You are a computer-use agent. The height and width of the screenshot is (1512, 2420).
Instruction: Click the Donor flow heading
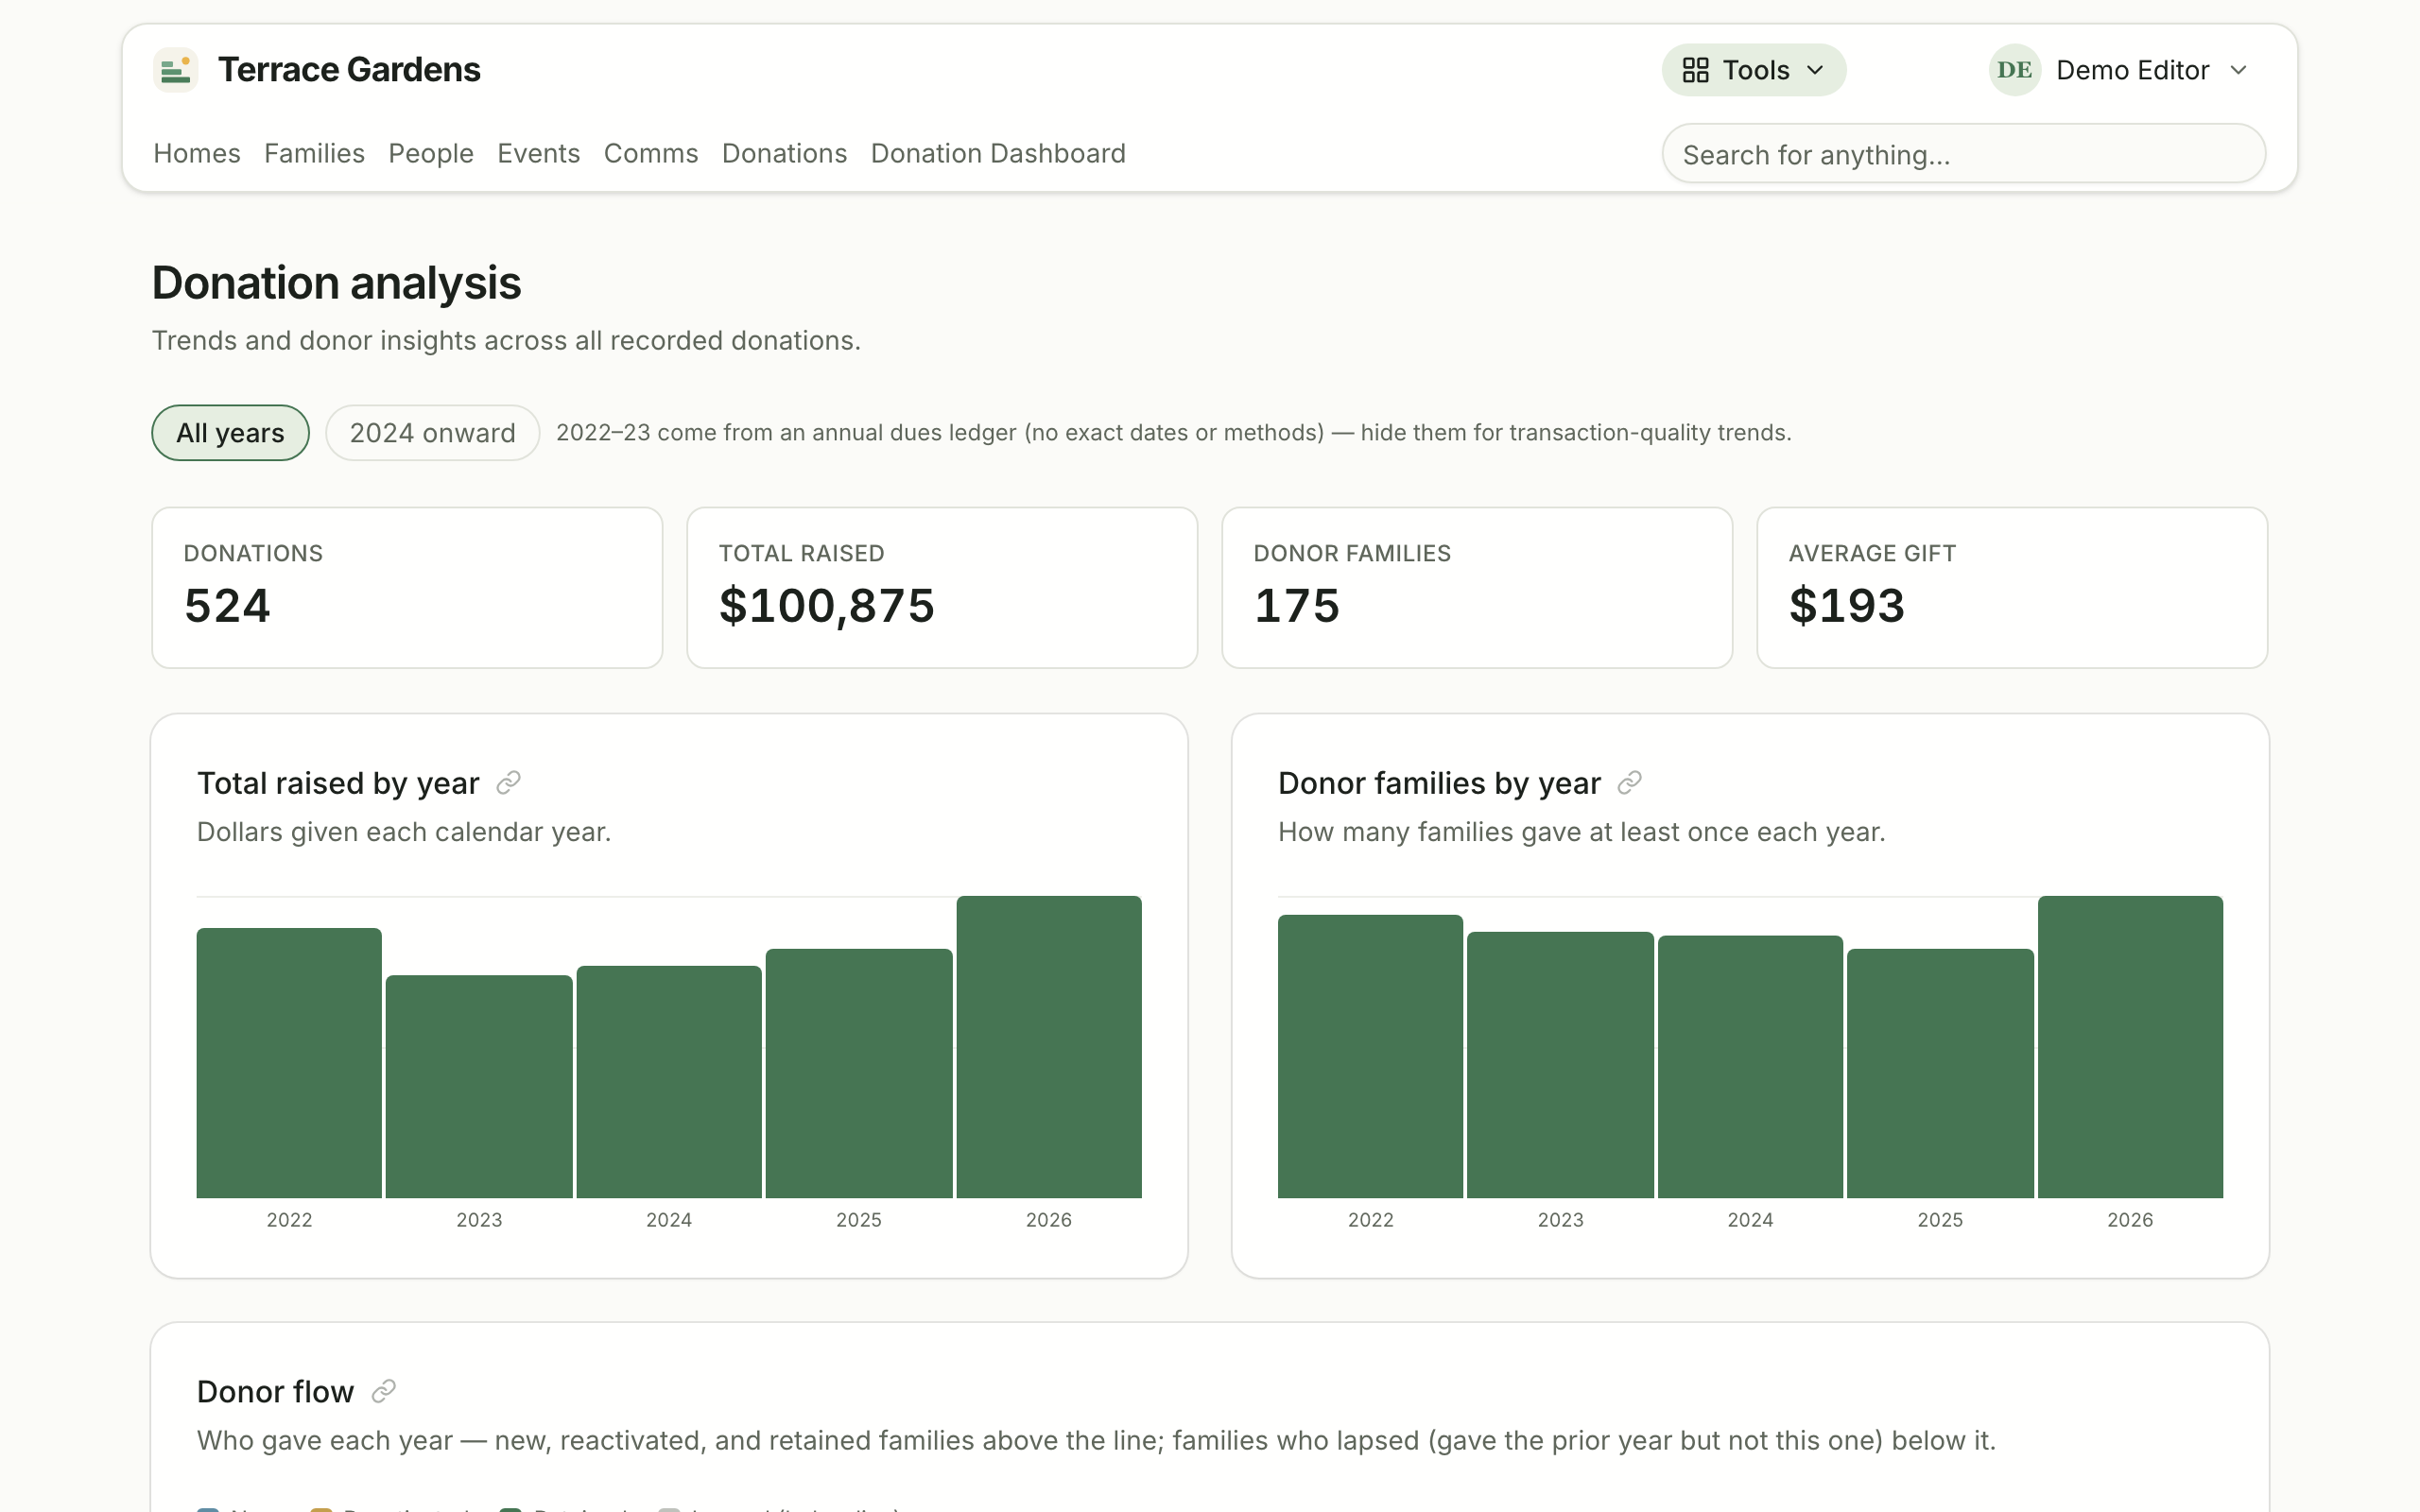275,1392
